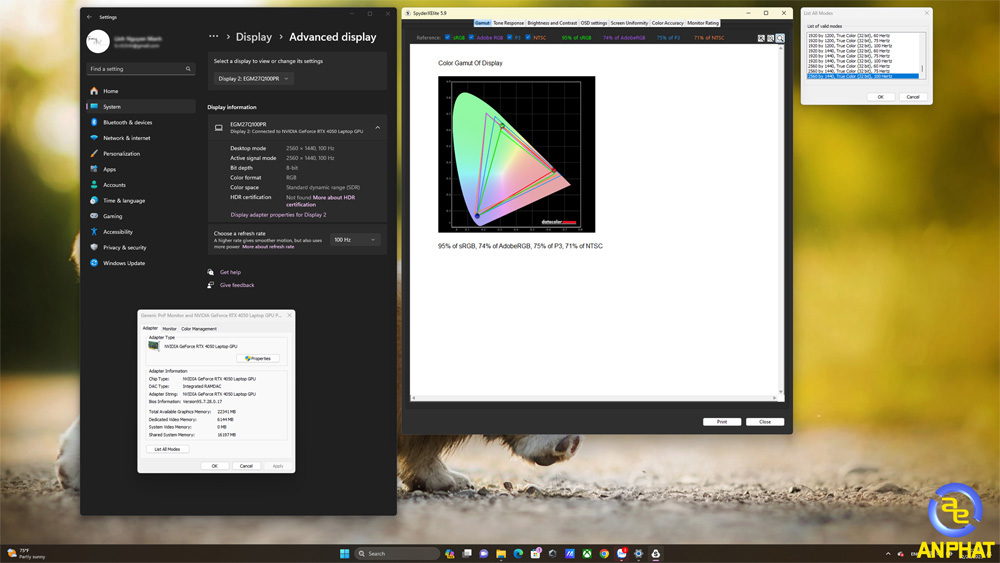The height and width of the screenshot is (563, 1000).
Task: Click Task View icon on the taskbar
Action: [467, 553]
